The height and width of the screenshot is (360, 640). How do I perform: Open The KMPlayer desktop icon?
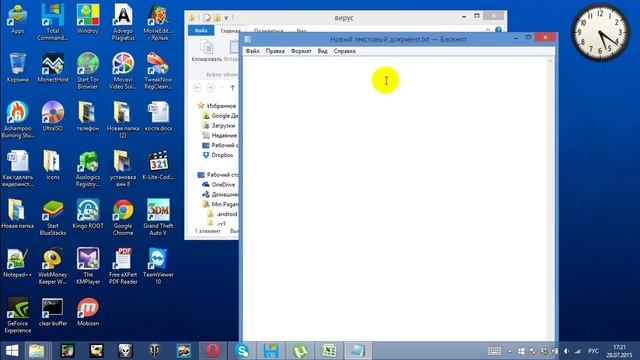click(88, 266)
